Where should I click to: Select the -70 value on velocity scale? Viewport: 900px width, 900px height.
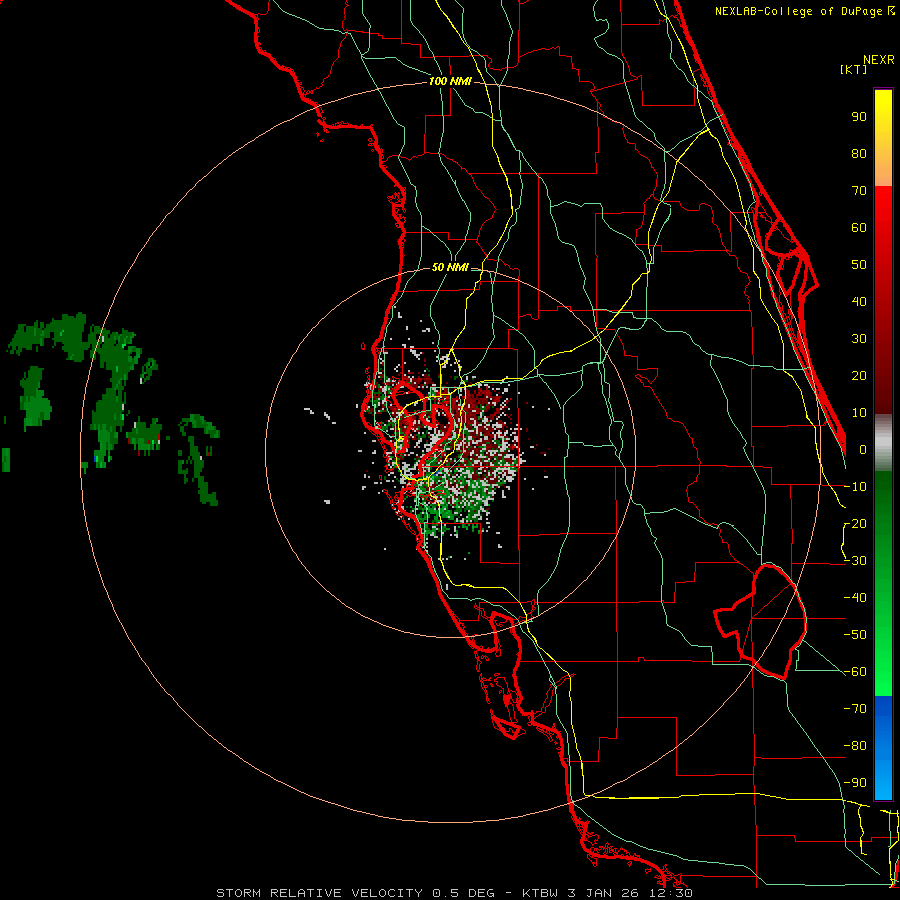(855, 709)
